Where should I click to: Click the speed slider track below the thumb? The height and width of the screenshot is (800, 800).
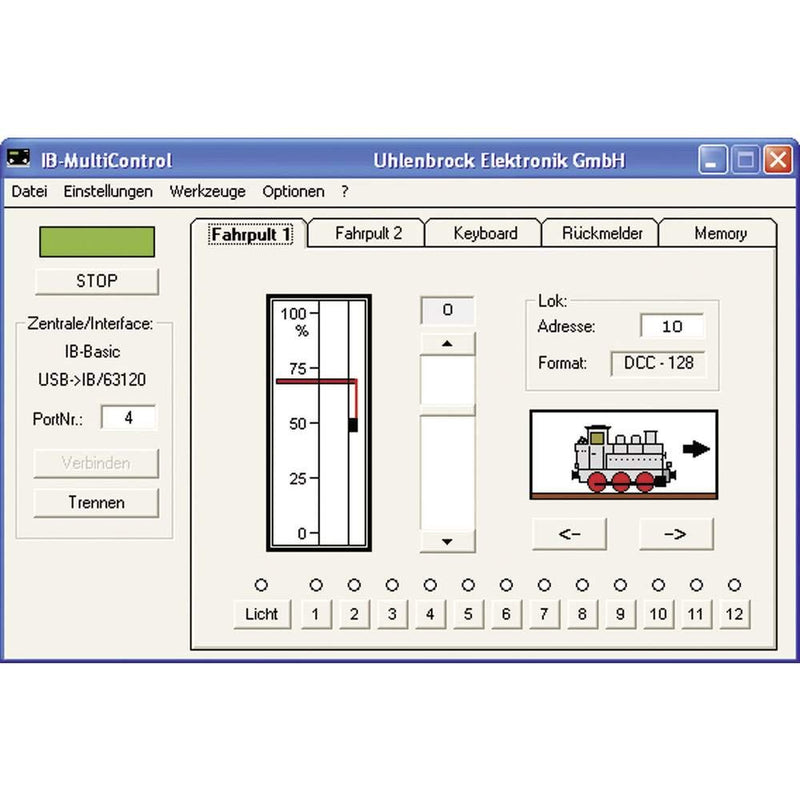pos(447,473)
